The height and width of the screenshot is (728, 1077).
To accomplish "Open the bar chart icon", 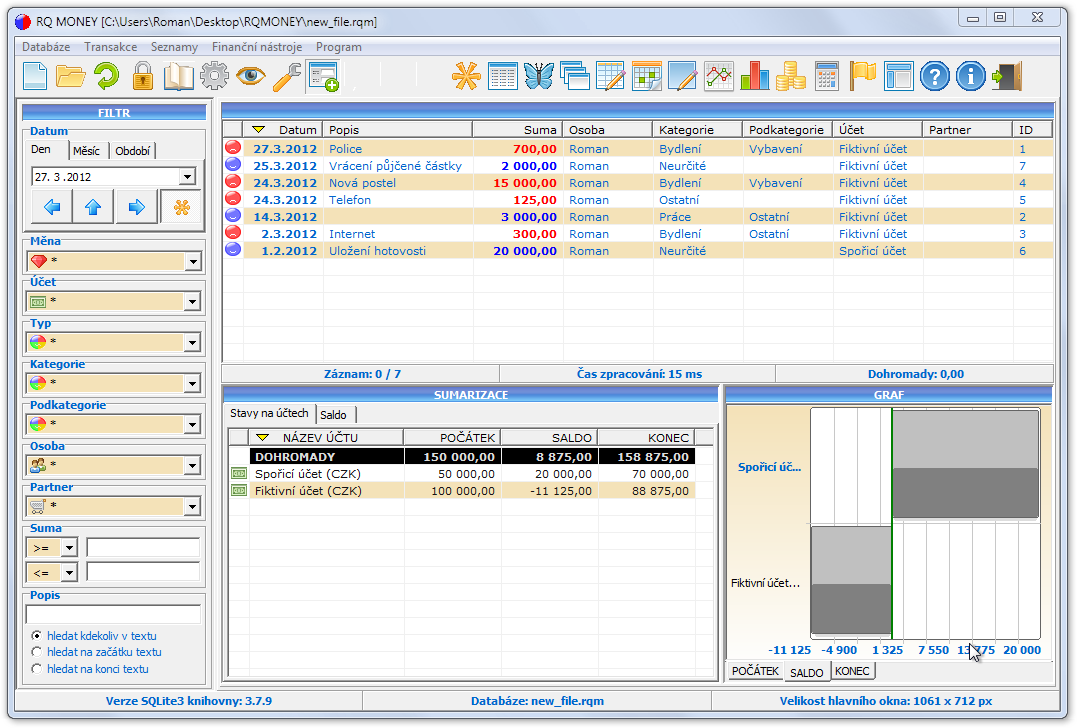I will point(755,76).
